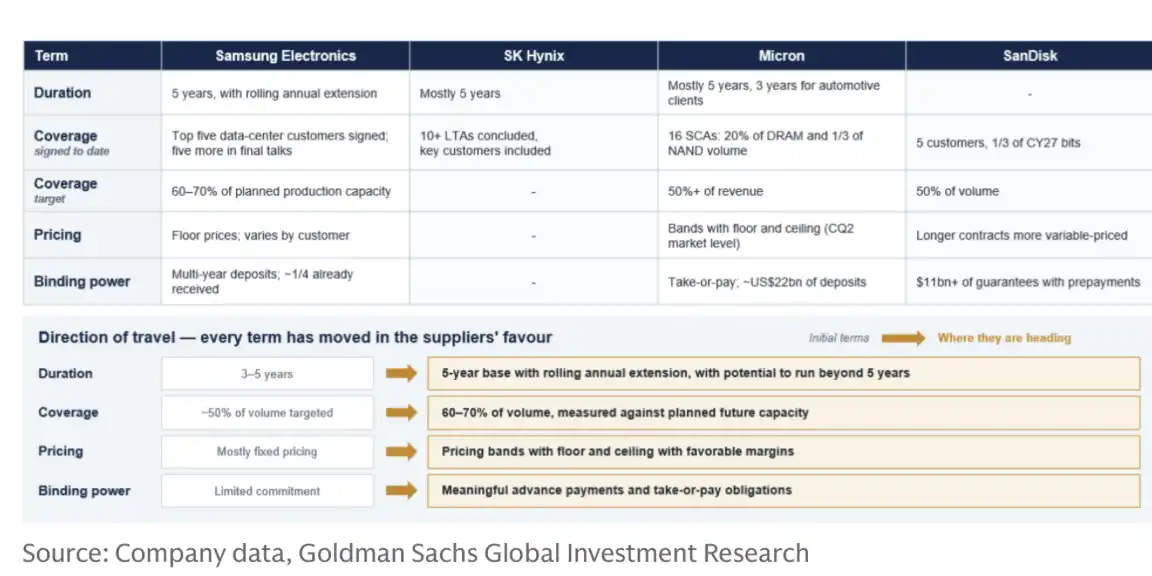1152x576 pixels.
Task: Click the legend arrow beside Initial terms
Action: [x=904, y=338]
